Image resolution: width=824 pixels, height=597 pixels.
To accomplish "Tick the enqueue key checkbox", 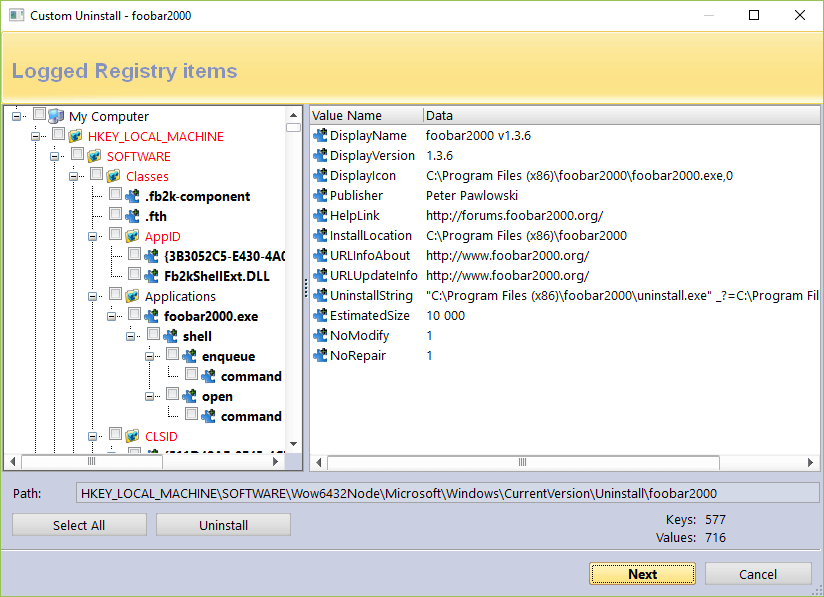I will (172, 353).
